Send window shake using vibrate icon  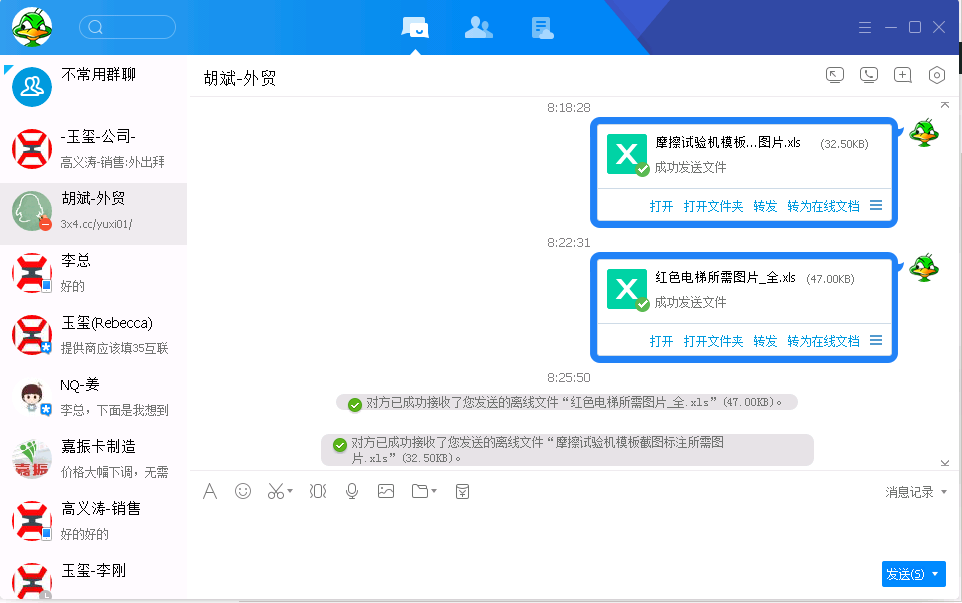318,491
